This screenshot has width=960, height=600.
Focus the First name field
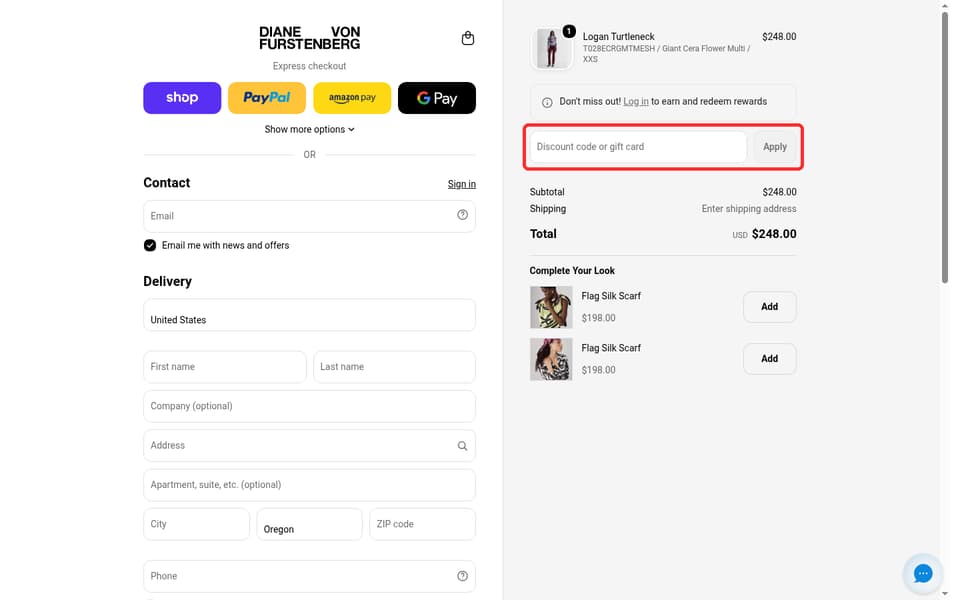(225, 367)
